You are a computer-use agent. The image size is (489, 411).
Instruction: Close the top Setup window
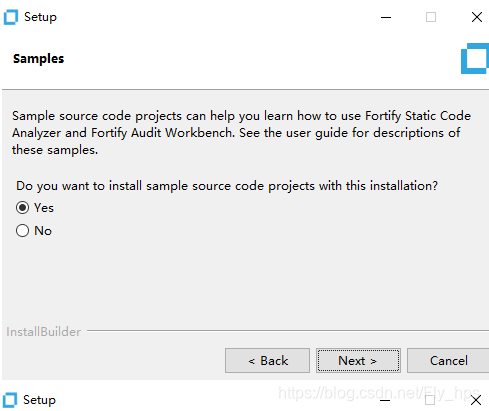(477, 17)
